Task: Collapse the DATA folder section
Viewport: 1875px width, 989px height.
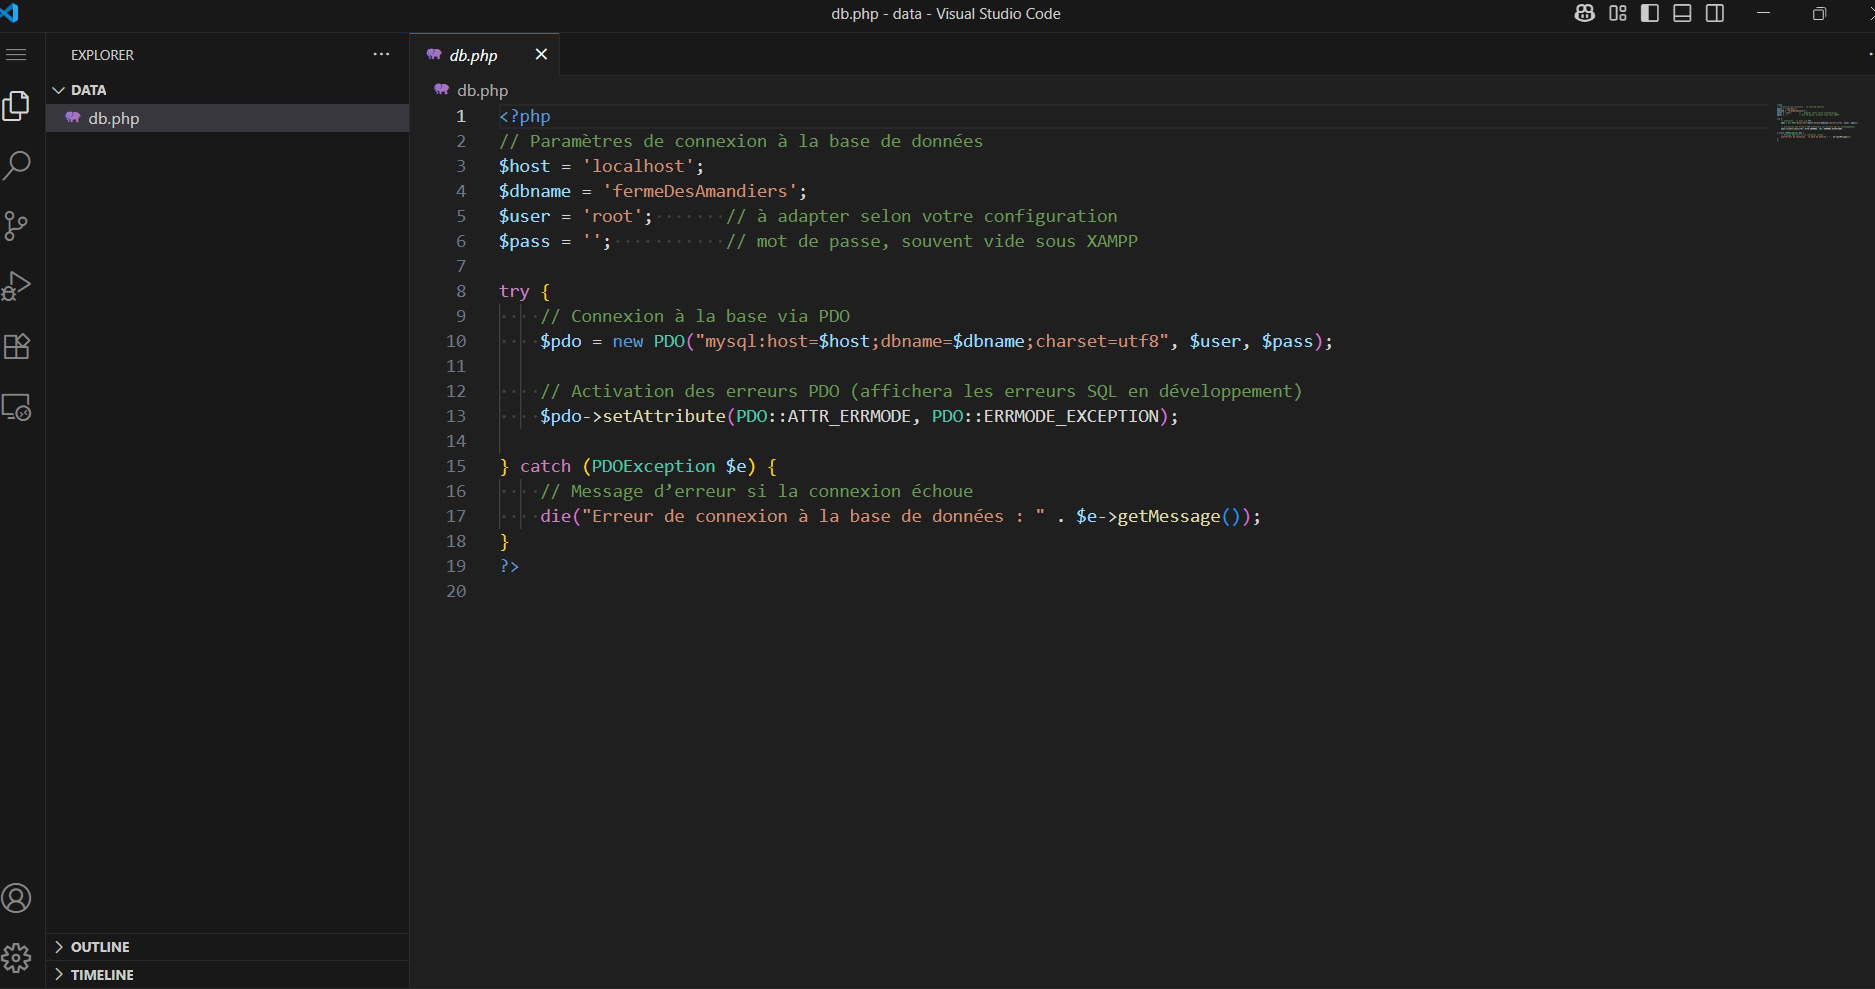Action: point(227,90)
